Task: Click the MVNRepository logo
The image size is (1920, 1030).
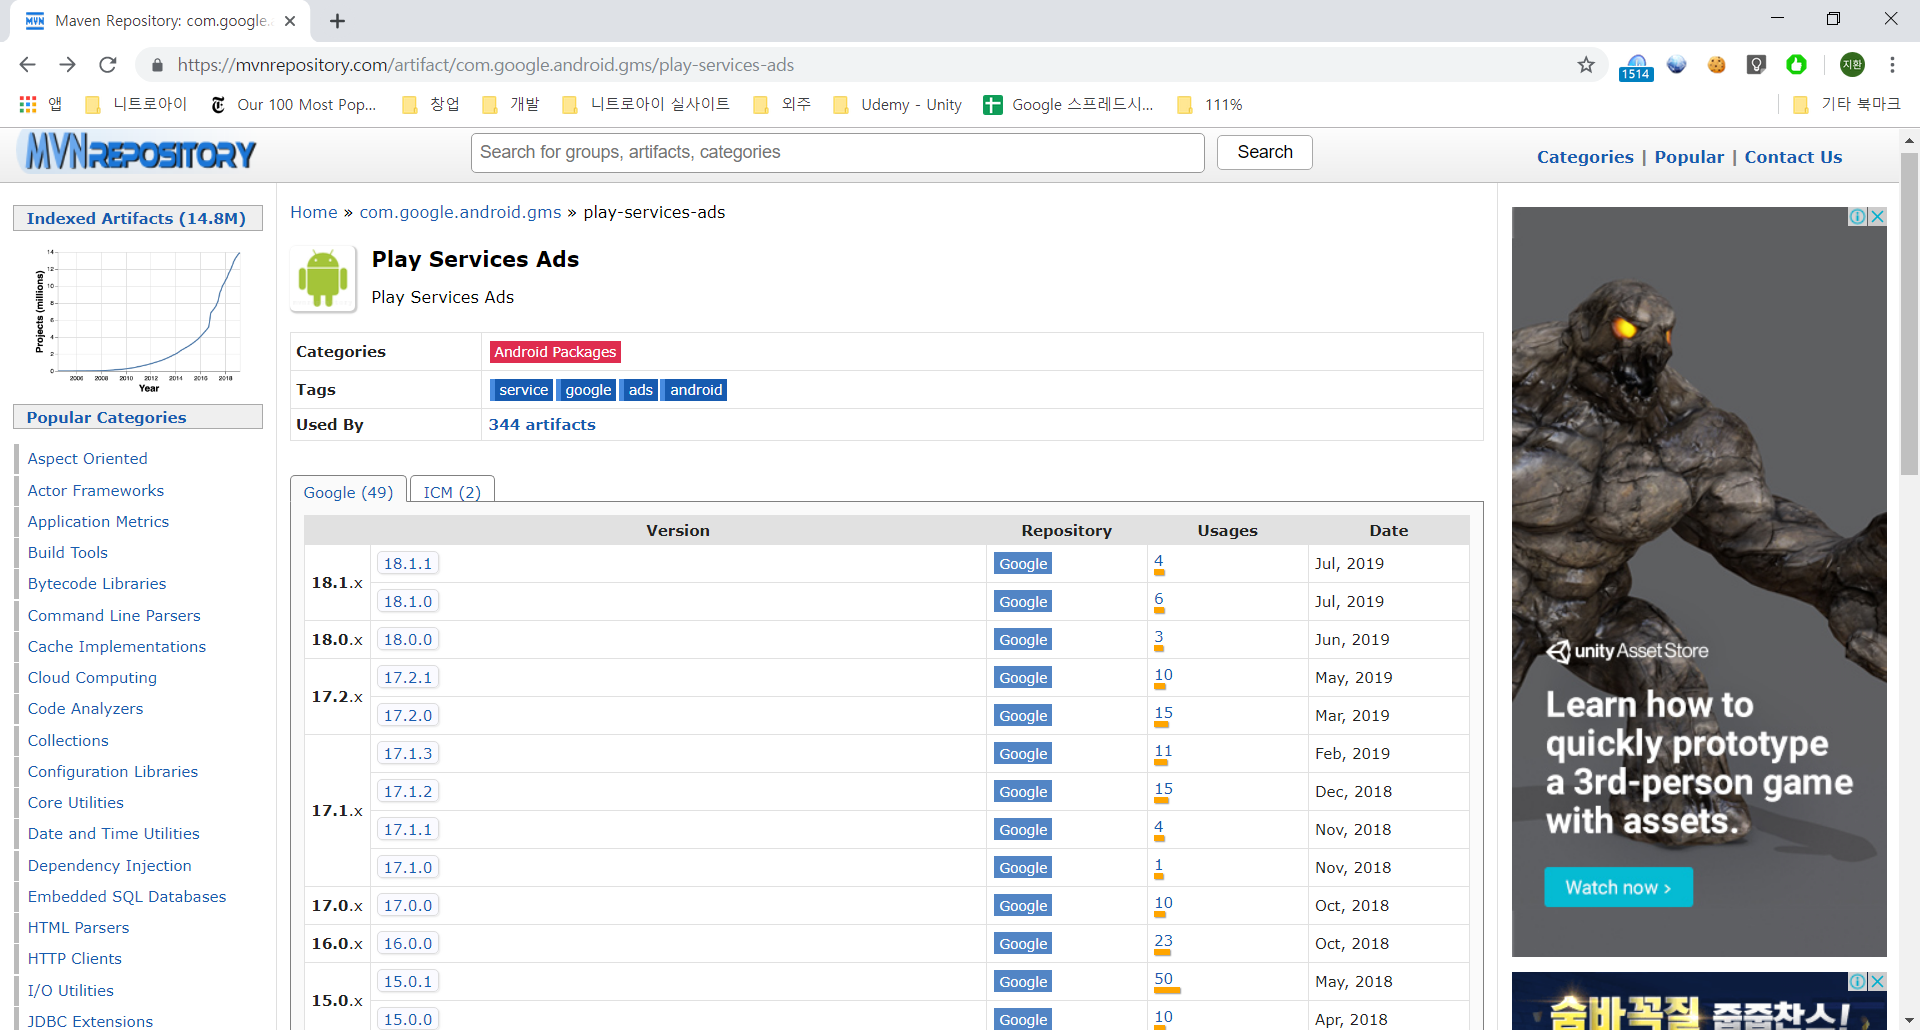Action: [138, 152]
